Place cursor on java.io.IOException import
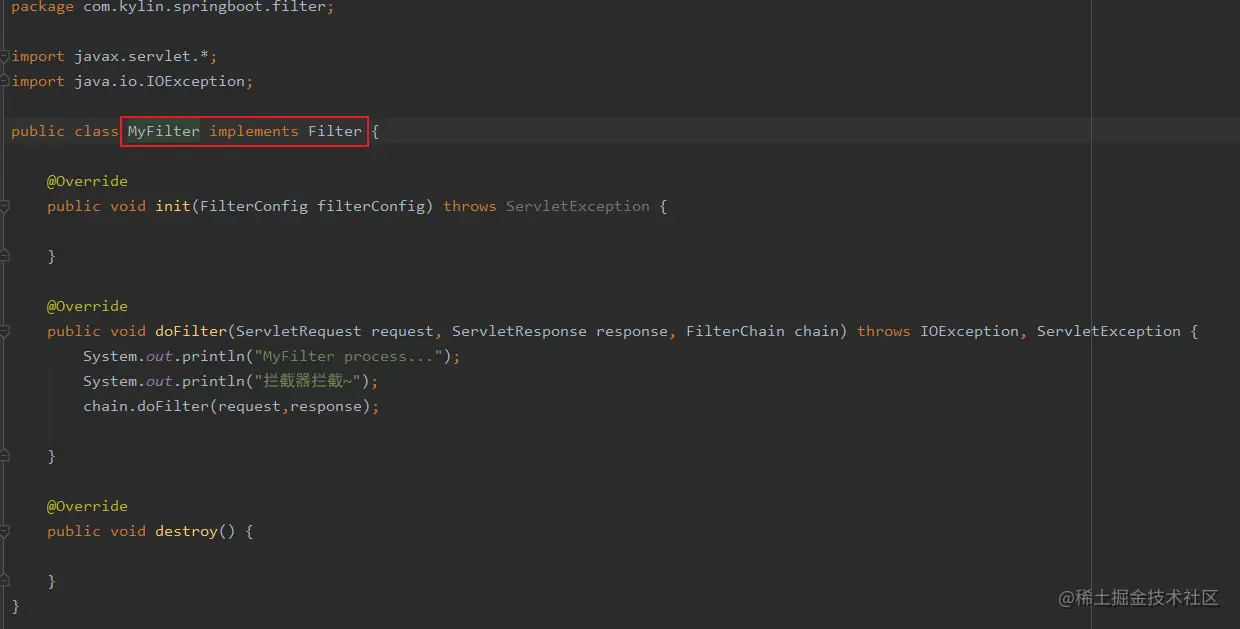This screenshot has height=629, width=1240. pos(160,81)
